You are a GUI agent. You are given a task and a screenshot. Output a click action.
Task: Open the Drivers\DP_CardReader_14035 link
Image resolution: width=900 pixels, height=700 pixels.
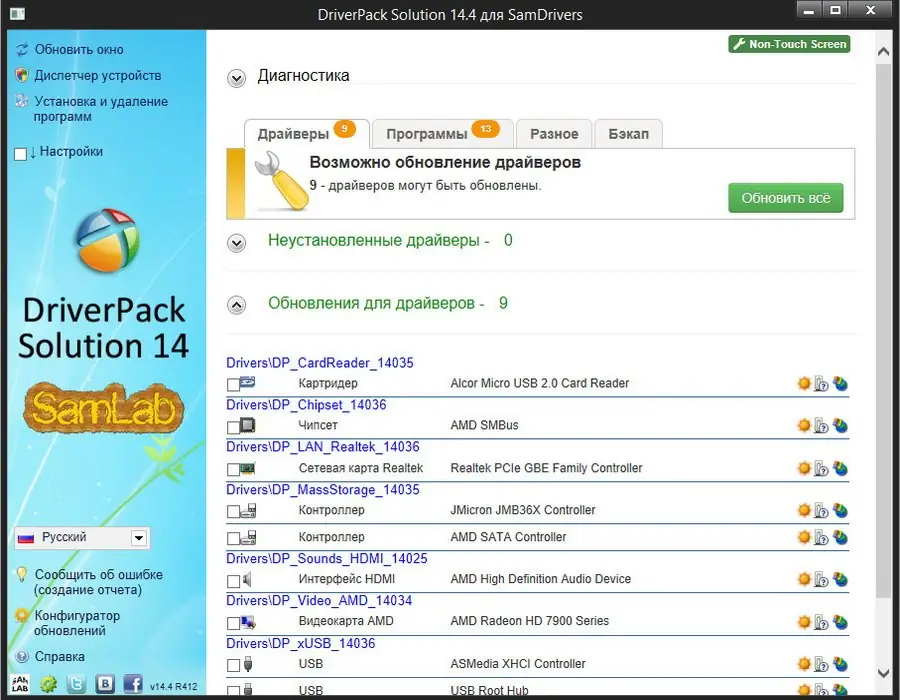(x=320, y=363)
